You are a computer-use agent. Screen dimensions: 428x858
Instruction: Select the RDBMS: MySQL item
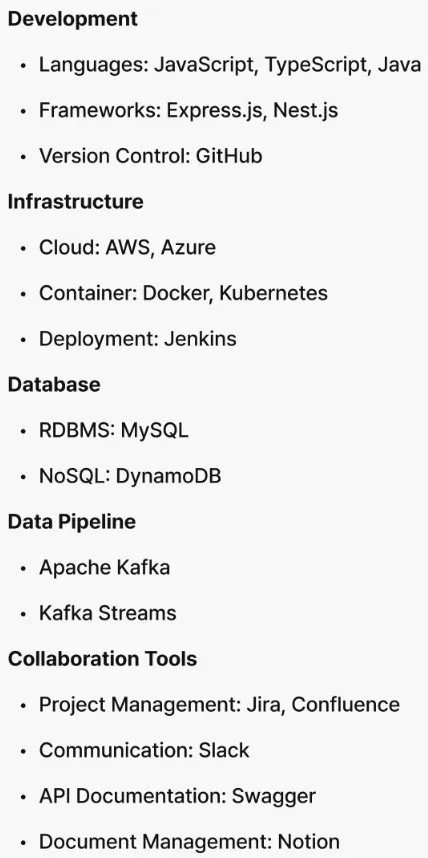click(114, 431)
